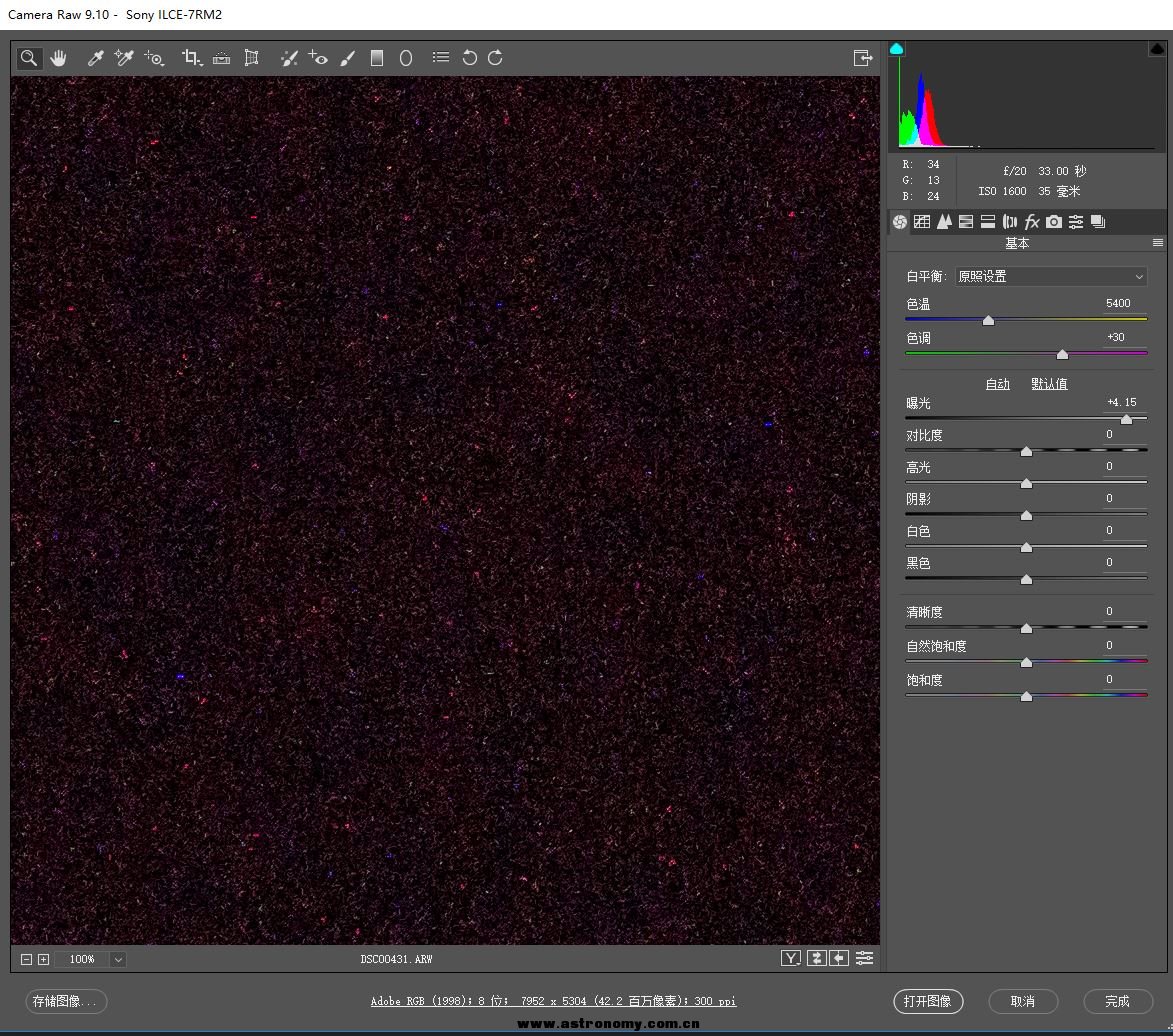Click the 自然饱和度 slider handle
This screenshot has height=1036, width=1173.
click(1026, 663)
